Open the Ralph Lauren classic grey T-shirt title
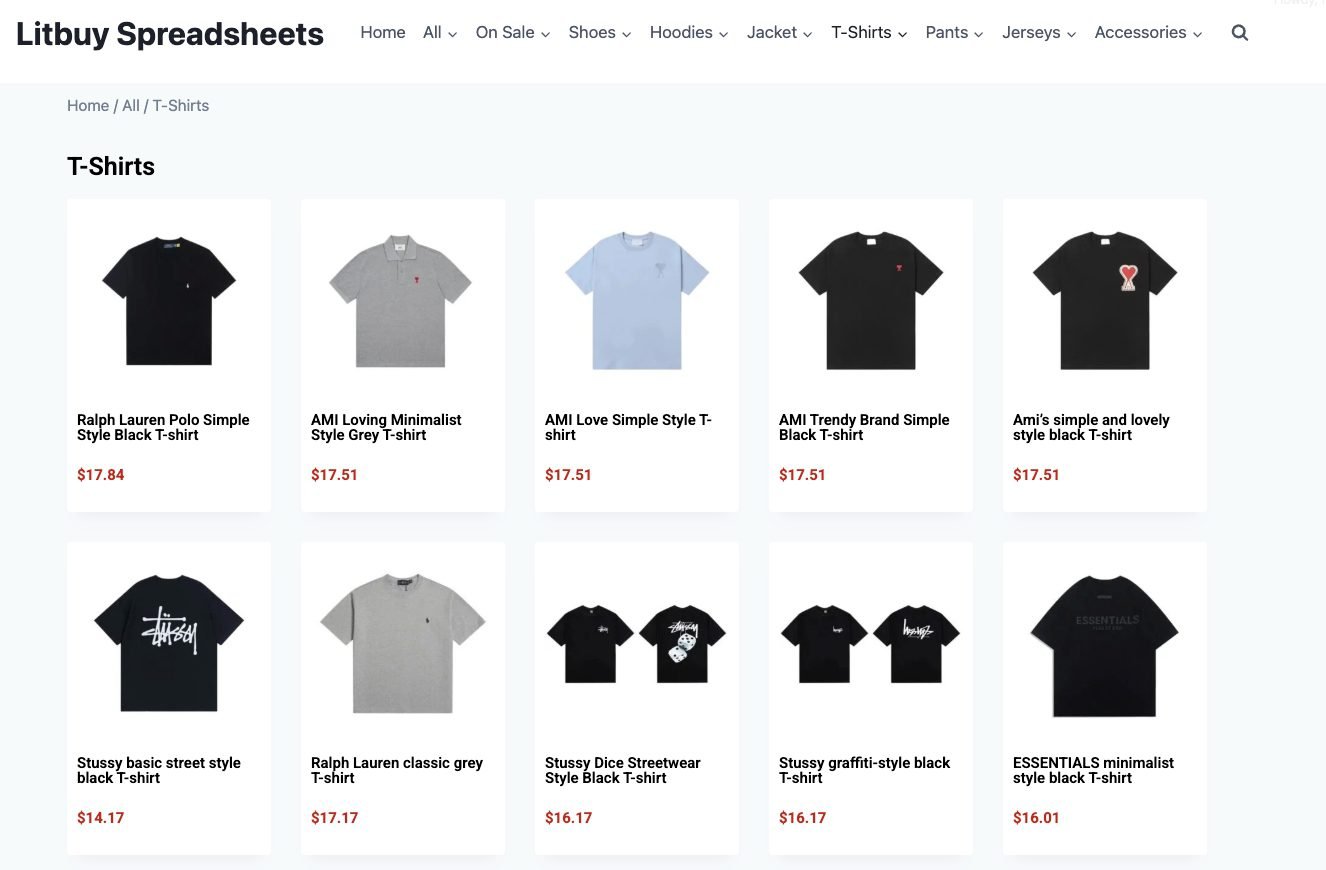 pos(397,770)
